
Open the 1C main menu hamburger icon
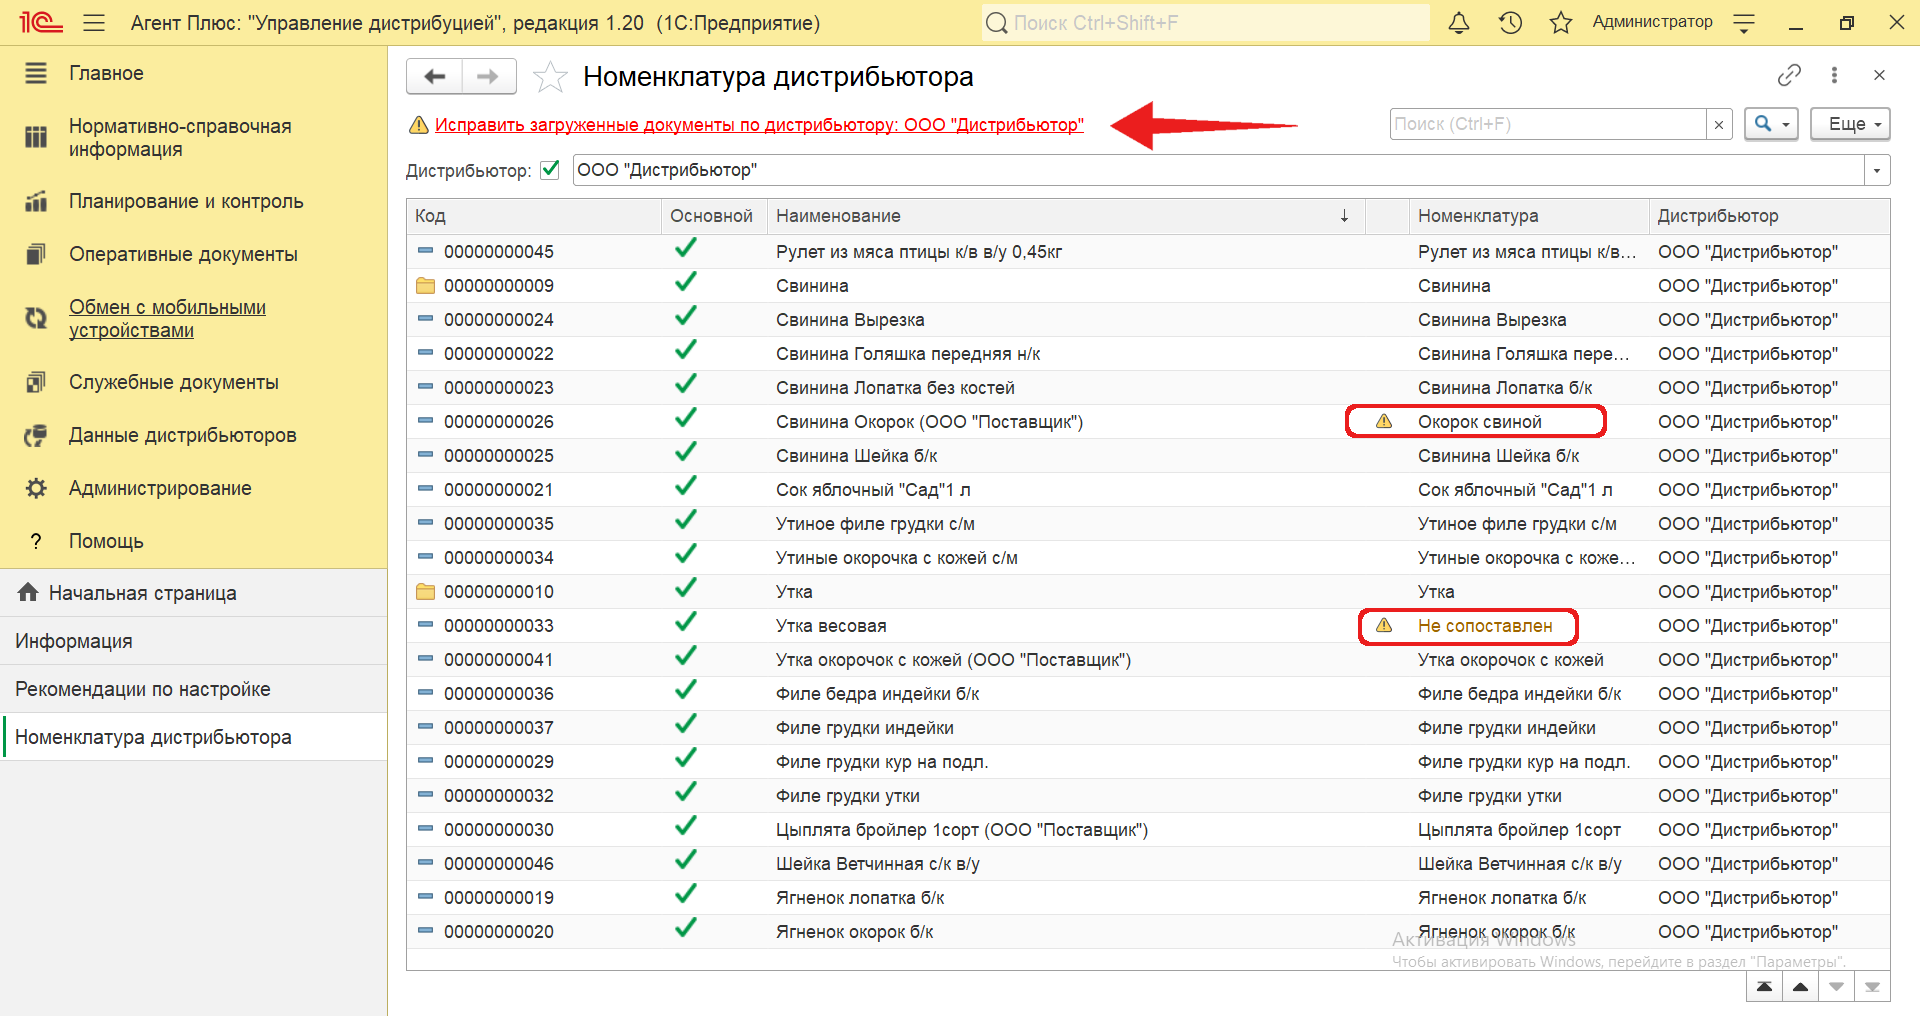94,22
